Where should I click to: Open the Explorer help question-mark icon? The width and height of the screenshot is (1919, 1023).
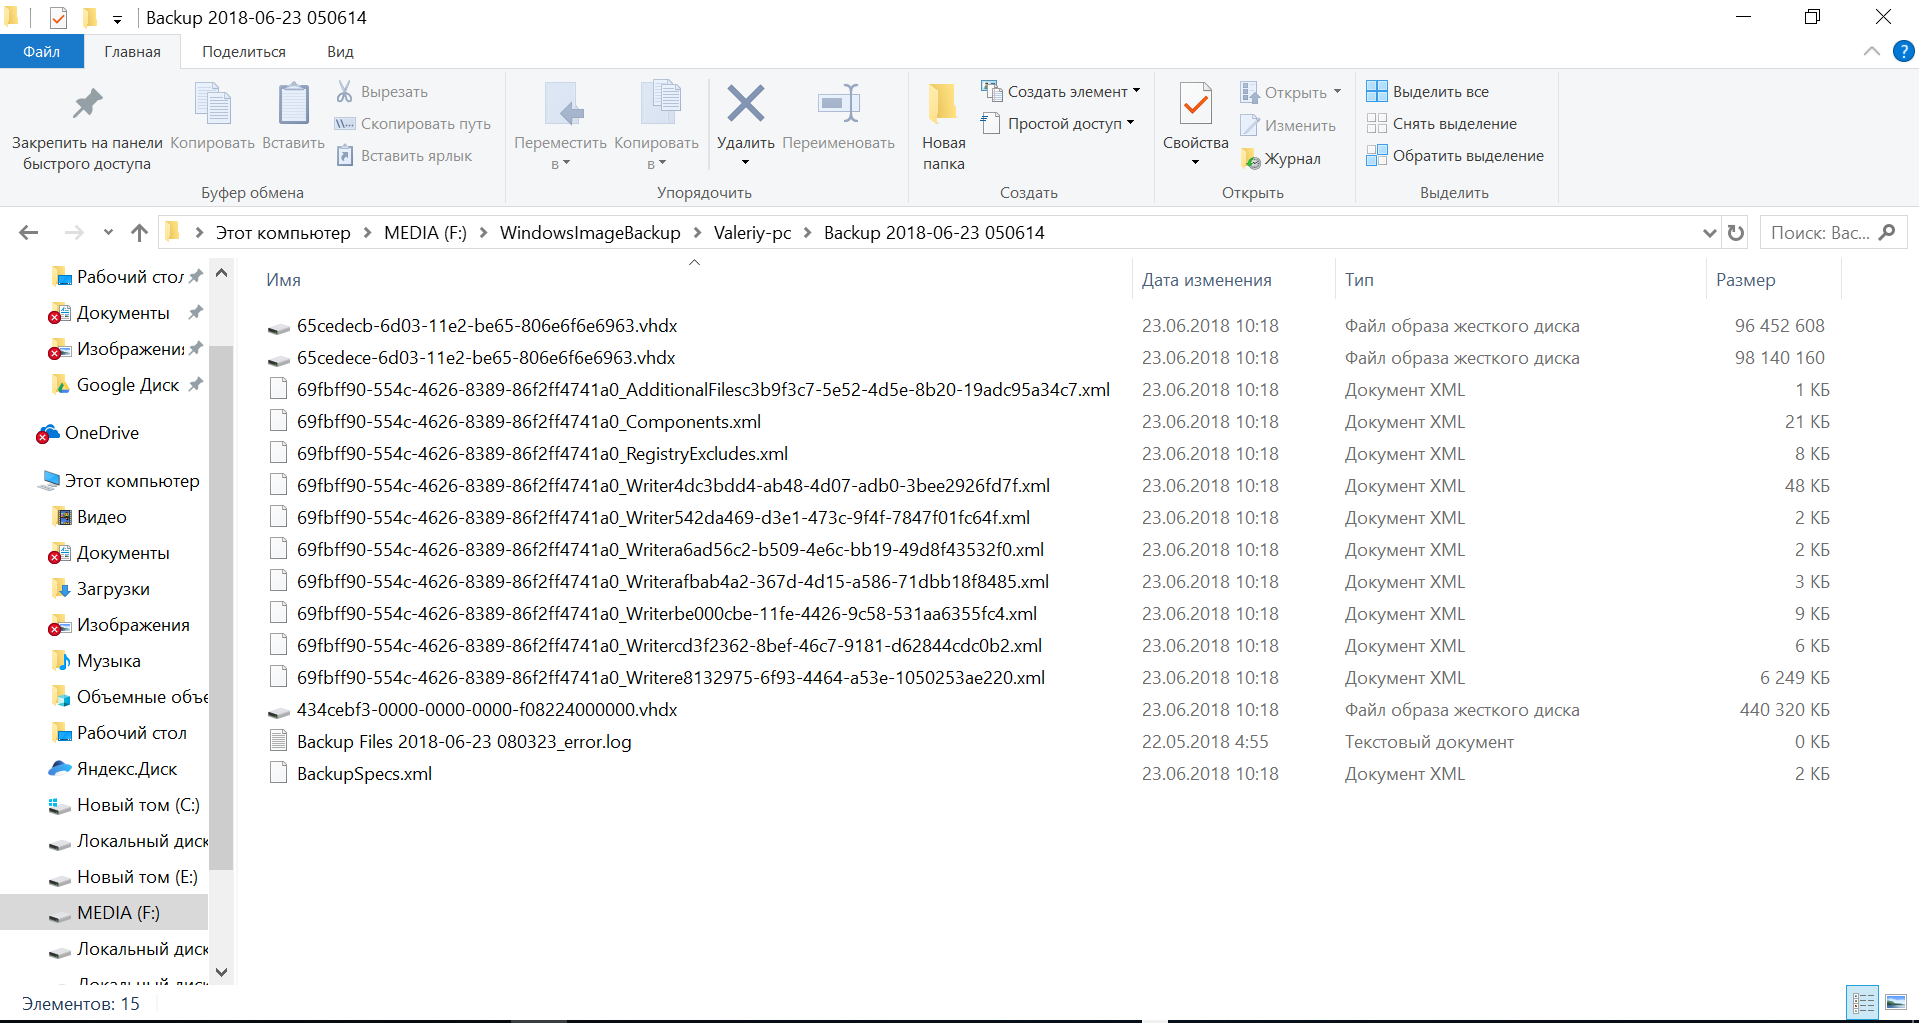[1904, 52]
